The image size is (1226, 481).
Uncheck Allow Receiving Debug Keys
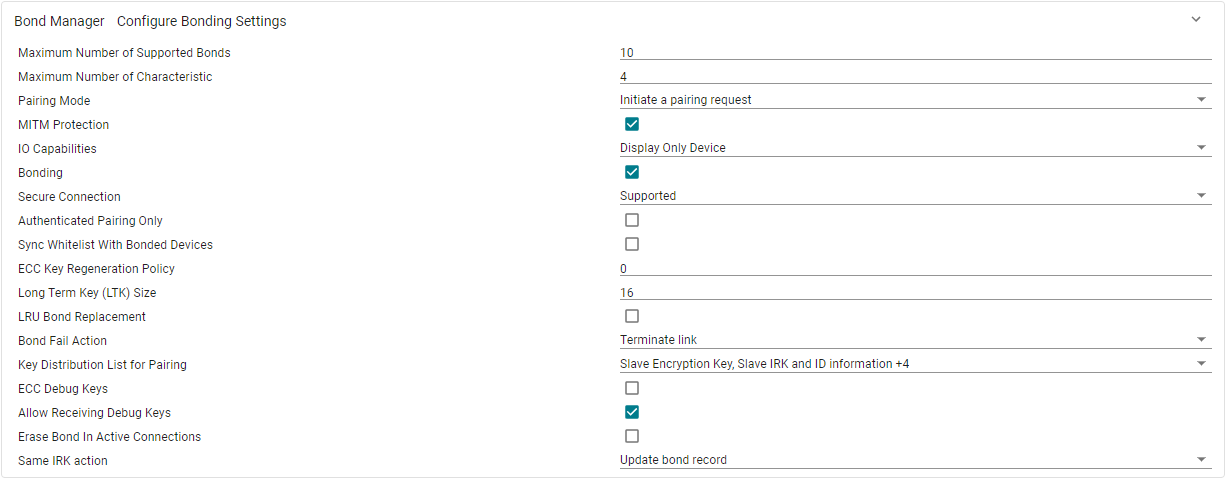[632, 413]
